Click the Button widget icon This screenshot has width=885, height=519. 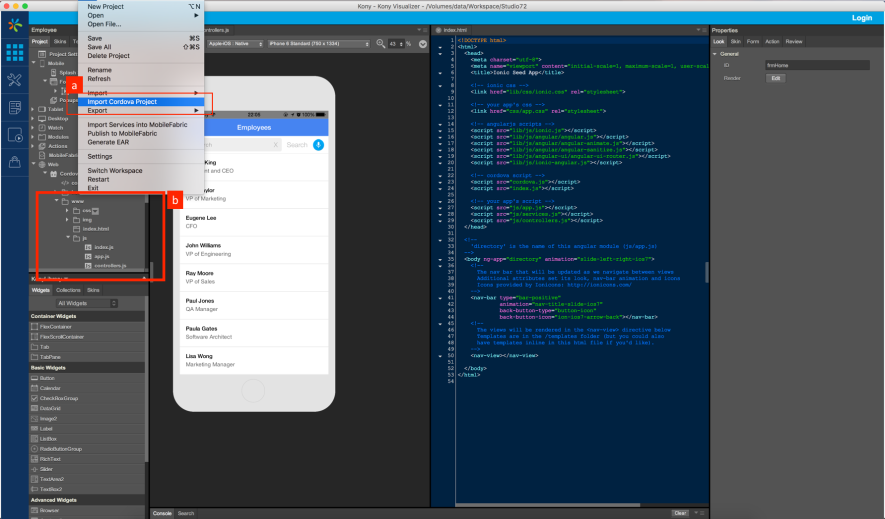pyautogui.click(x=34, y=378)
